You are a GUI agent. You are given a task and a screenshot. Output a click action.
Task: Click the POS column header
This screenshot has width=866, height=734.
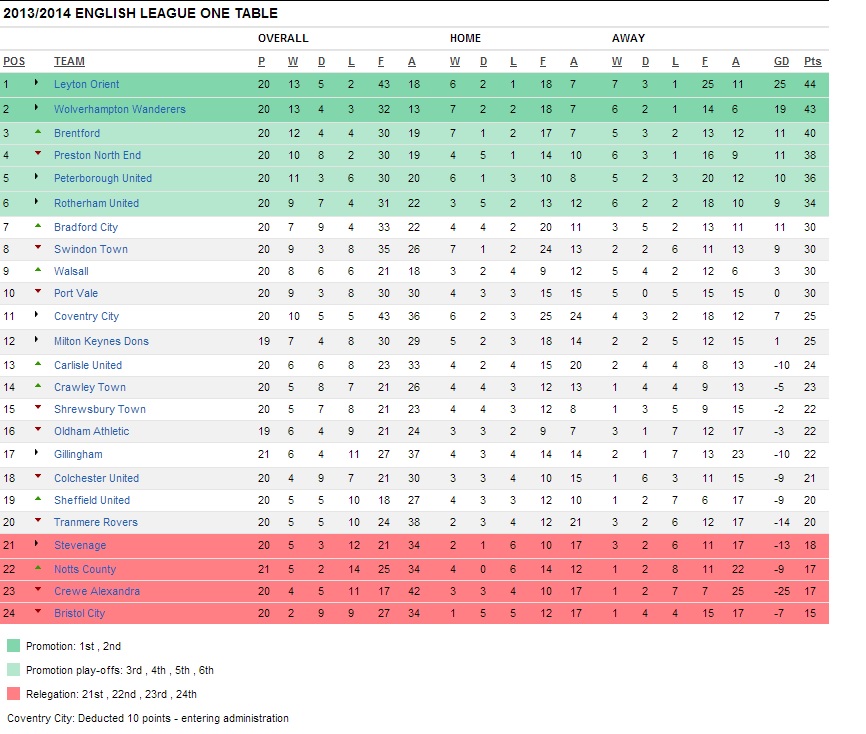pos(14,62)
